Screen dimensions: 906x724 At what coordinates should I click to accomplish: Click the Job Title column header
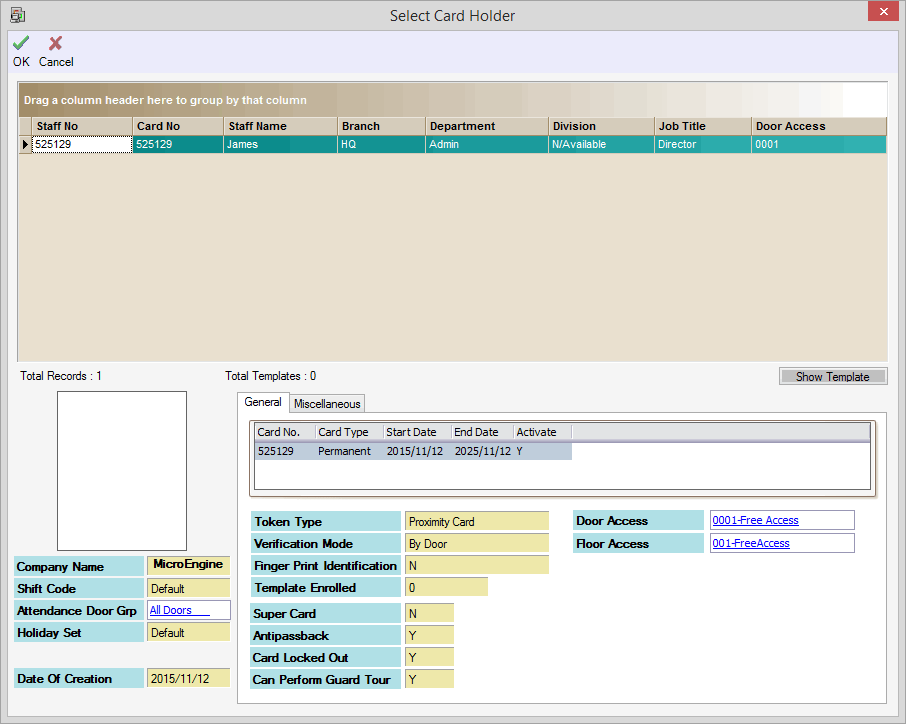tap(701, 126)
